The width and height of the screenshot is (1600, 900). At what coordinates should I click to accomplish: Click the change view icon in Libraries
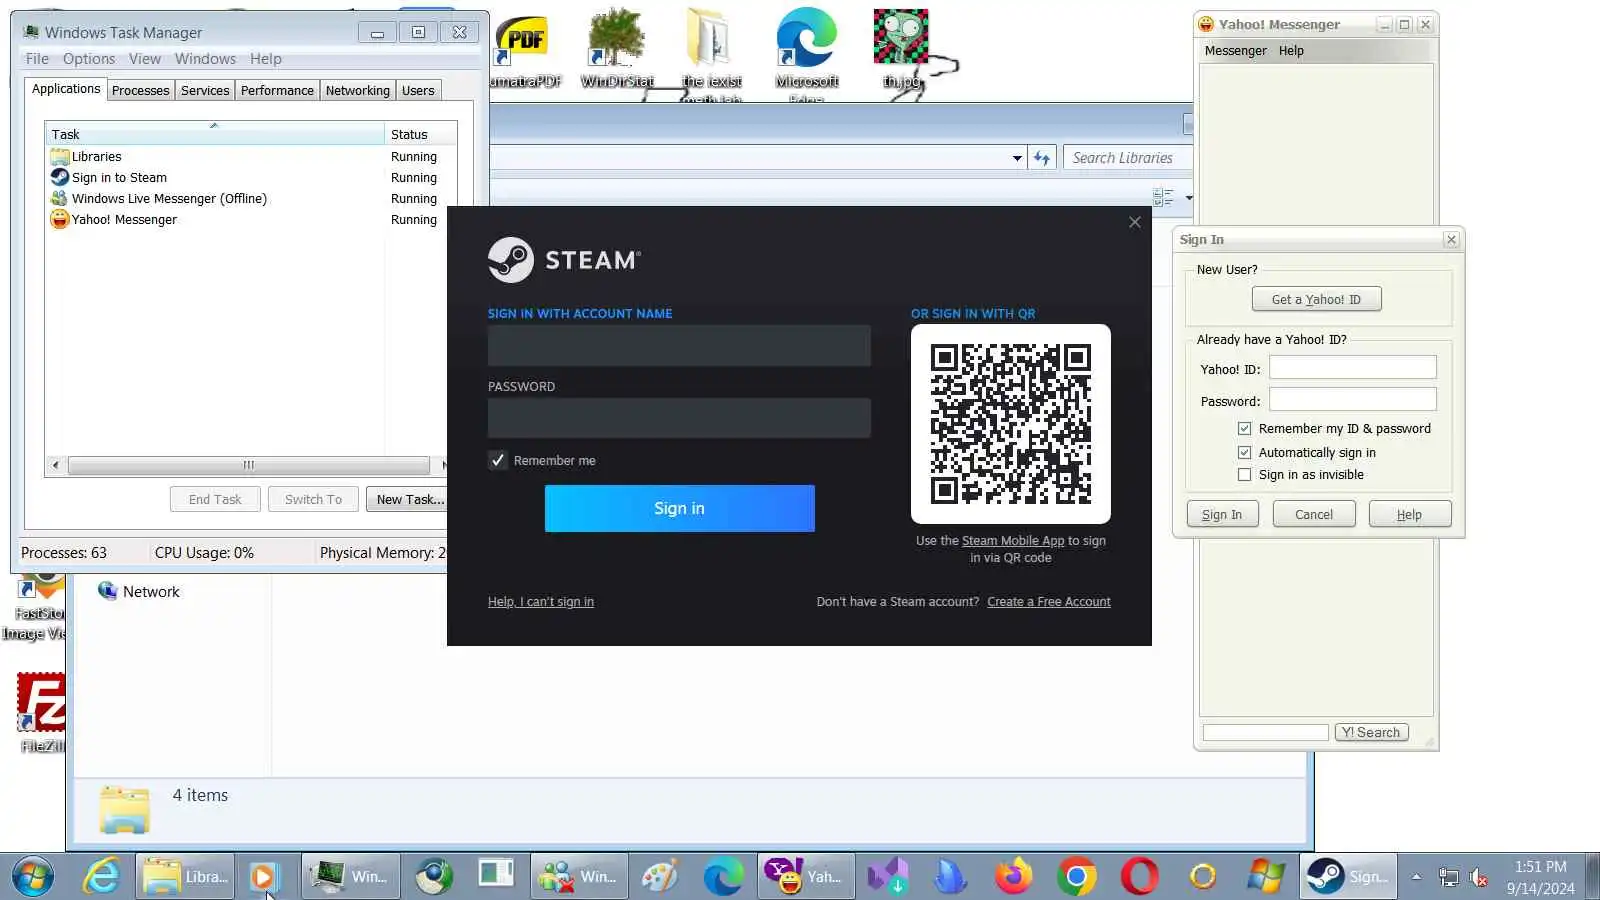(x=1163, y=198)
